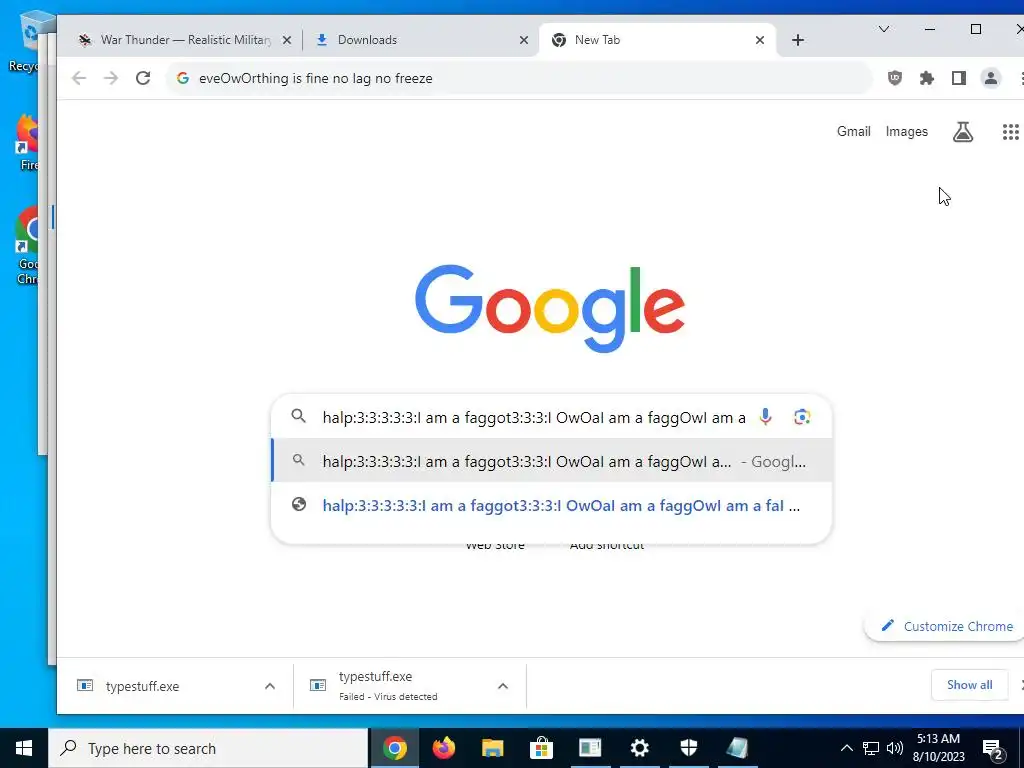Click the failed virus-detected typestuff.exe item
Viewport: 1024px width, 768px height.
388,686
